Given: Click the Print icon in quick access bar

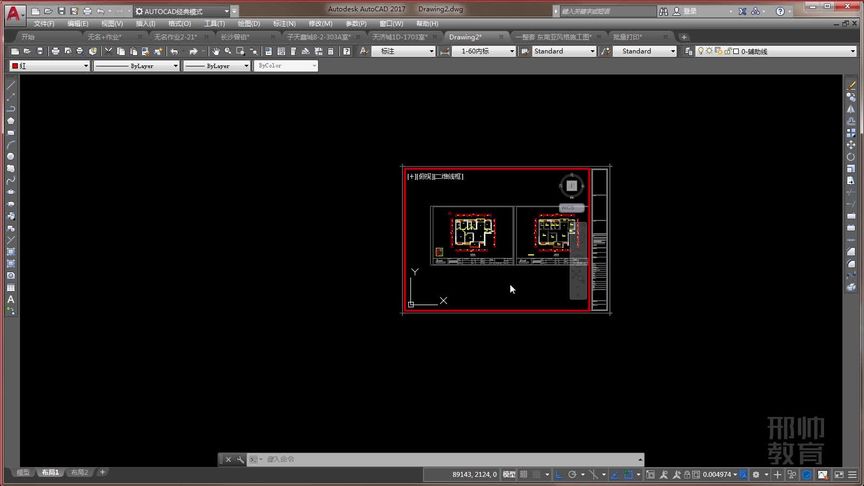Looking at the screenshot, I should [x=87, y=11].
